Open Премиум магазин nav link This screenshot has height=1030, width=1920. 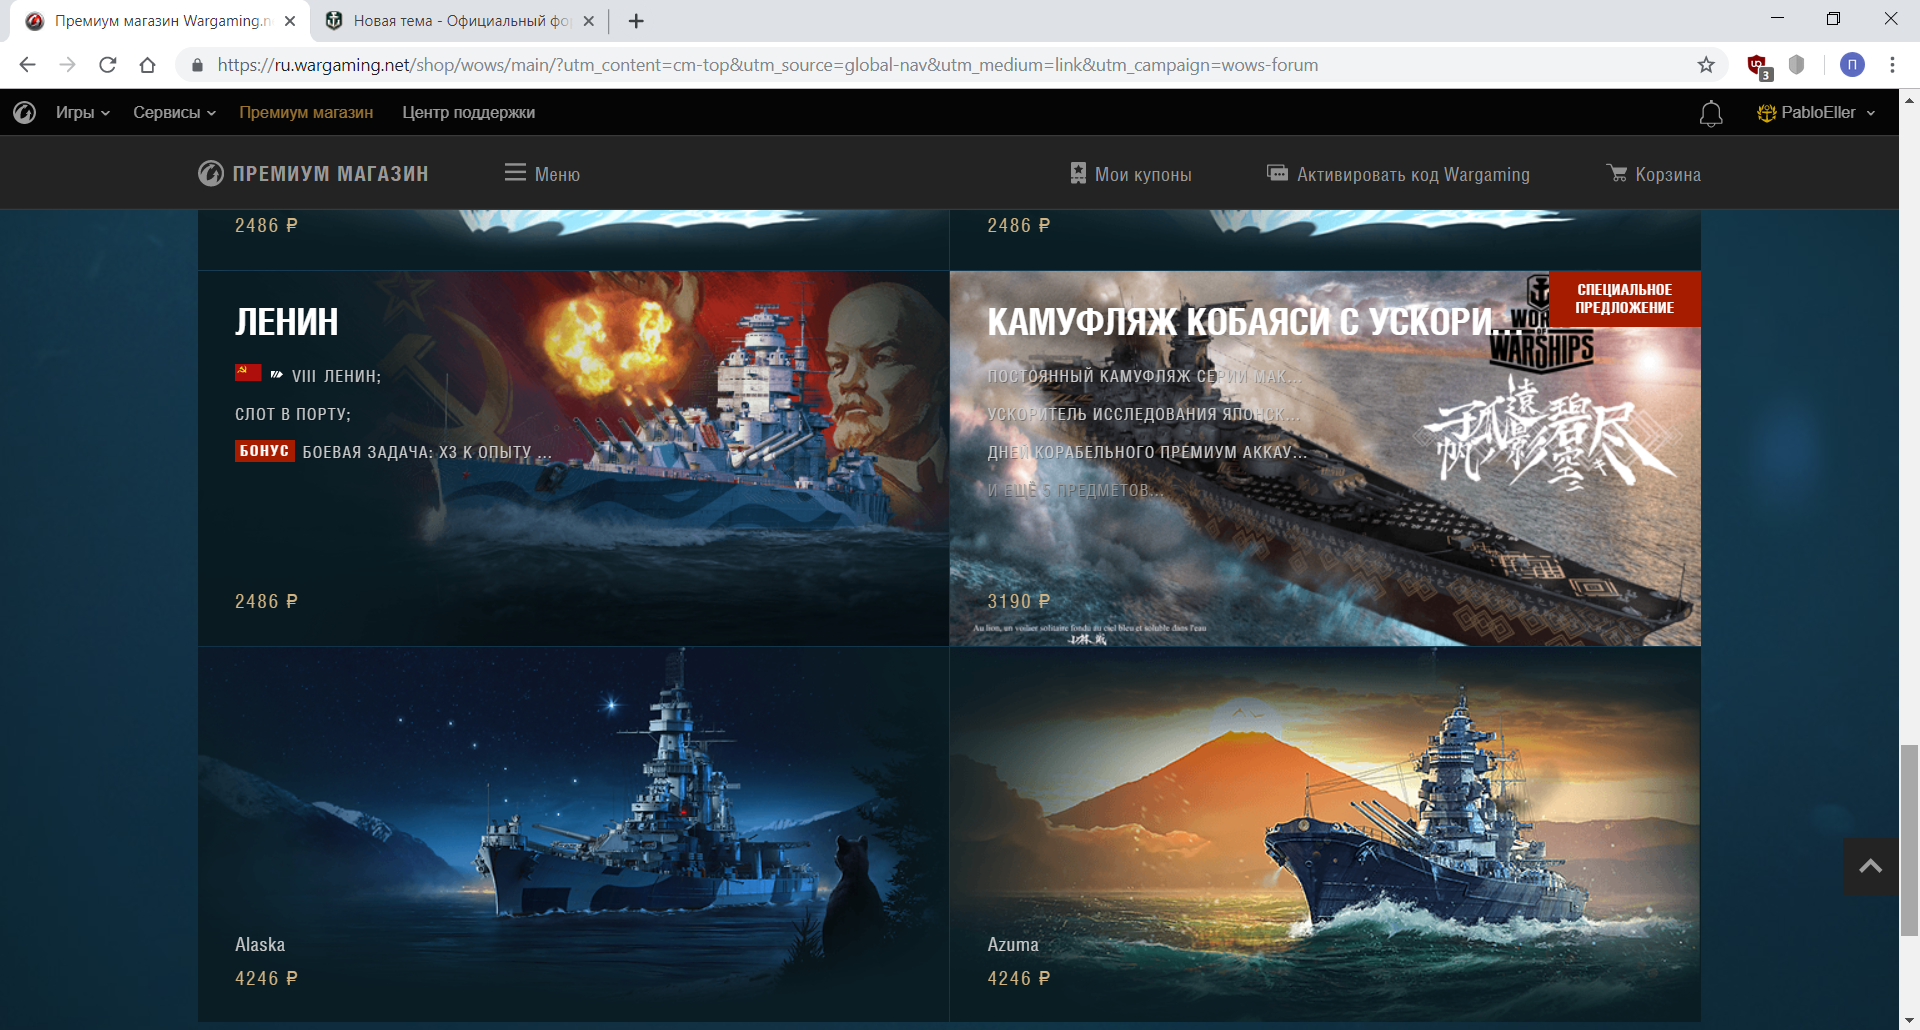coord(306,113)
